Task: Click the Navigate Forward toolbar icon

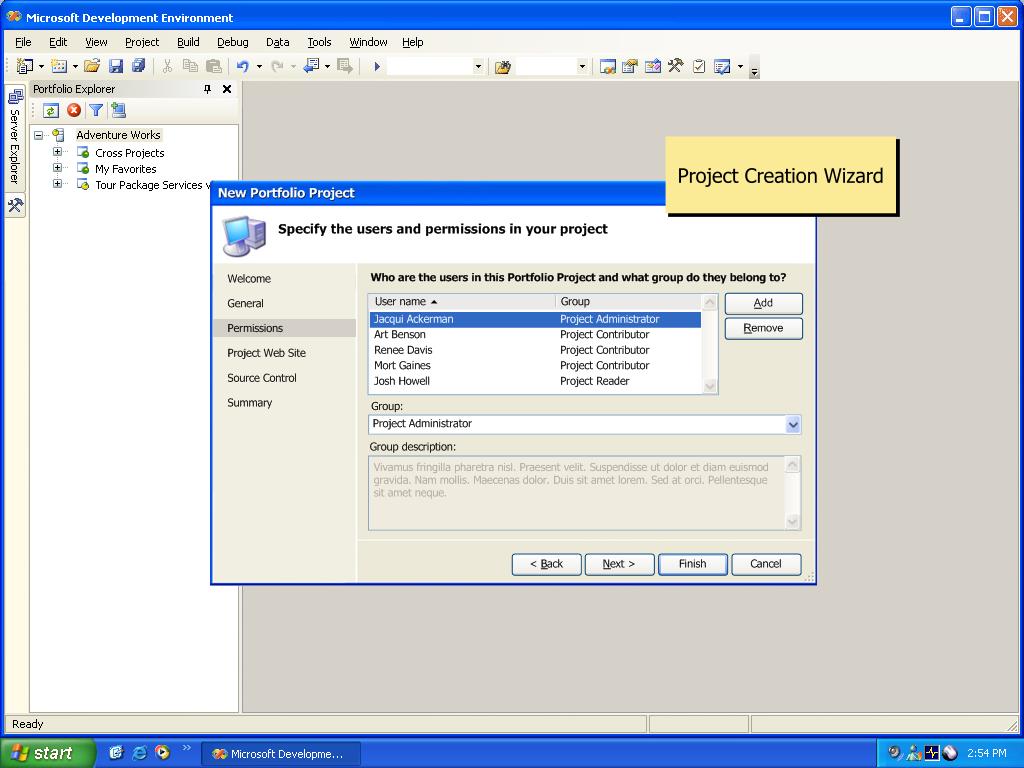Action: tap(345, 66)
